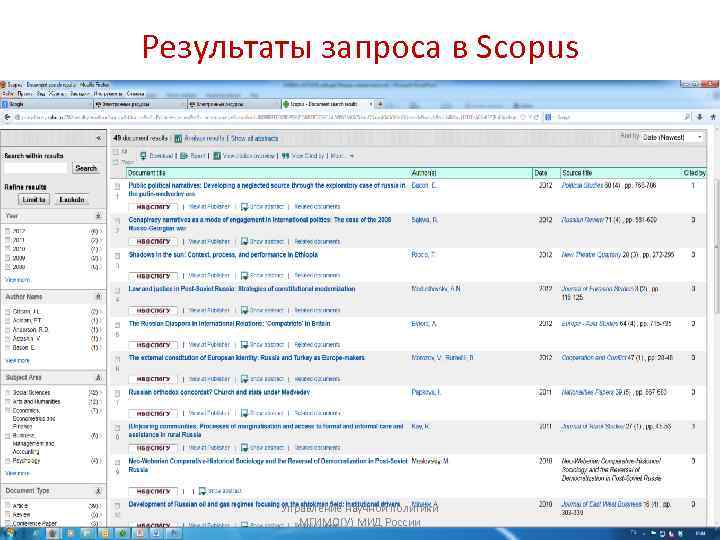Click the Show all abstracts link

(254, 138)
